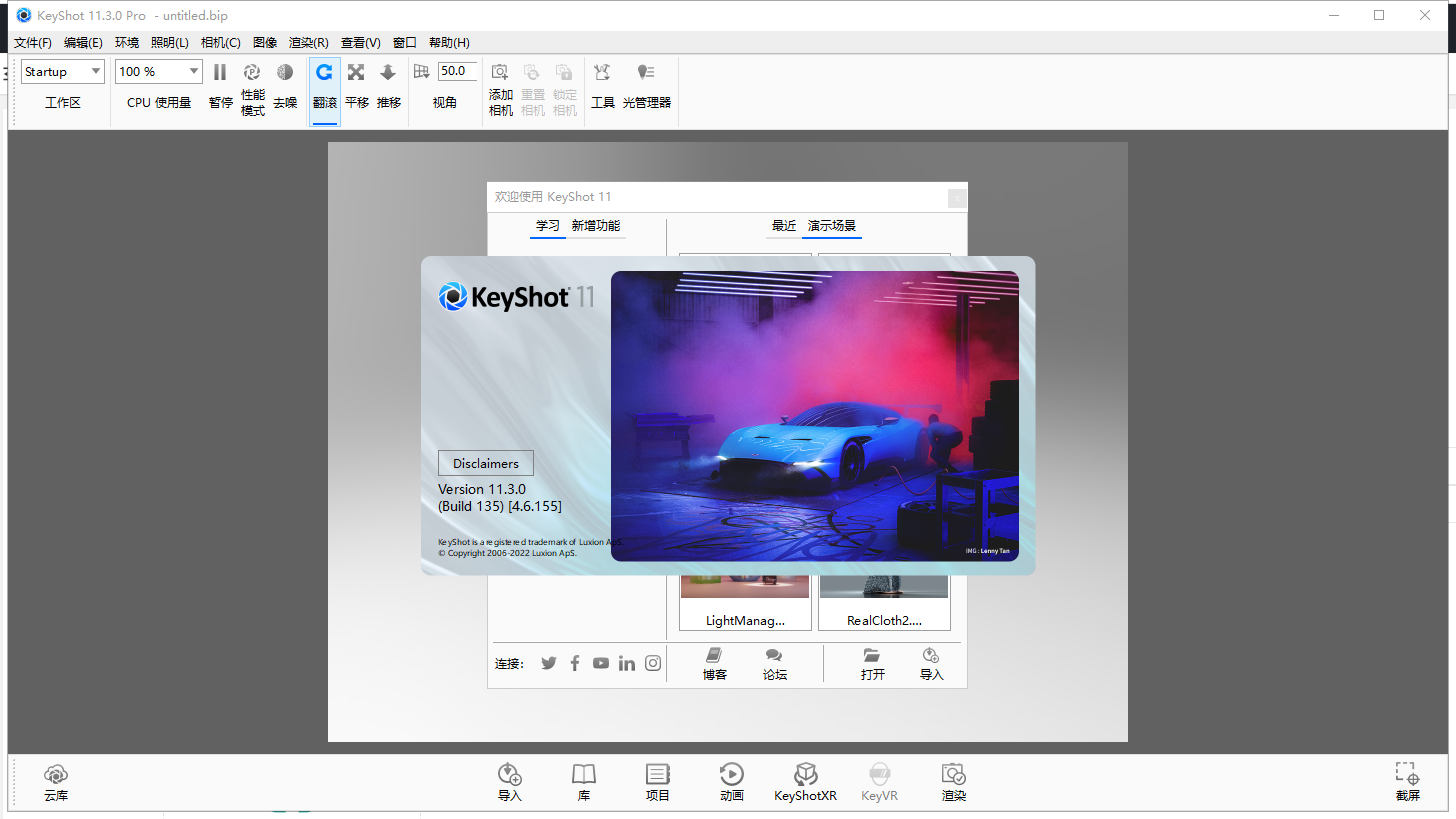Select the 平移 pan camera tool
Screen dimensions: 1456x819
click(x=356, y=72)
